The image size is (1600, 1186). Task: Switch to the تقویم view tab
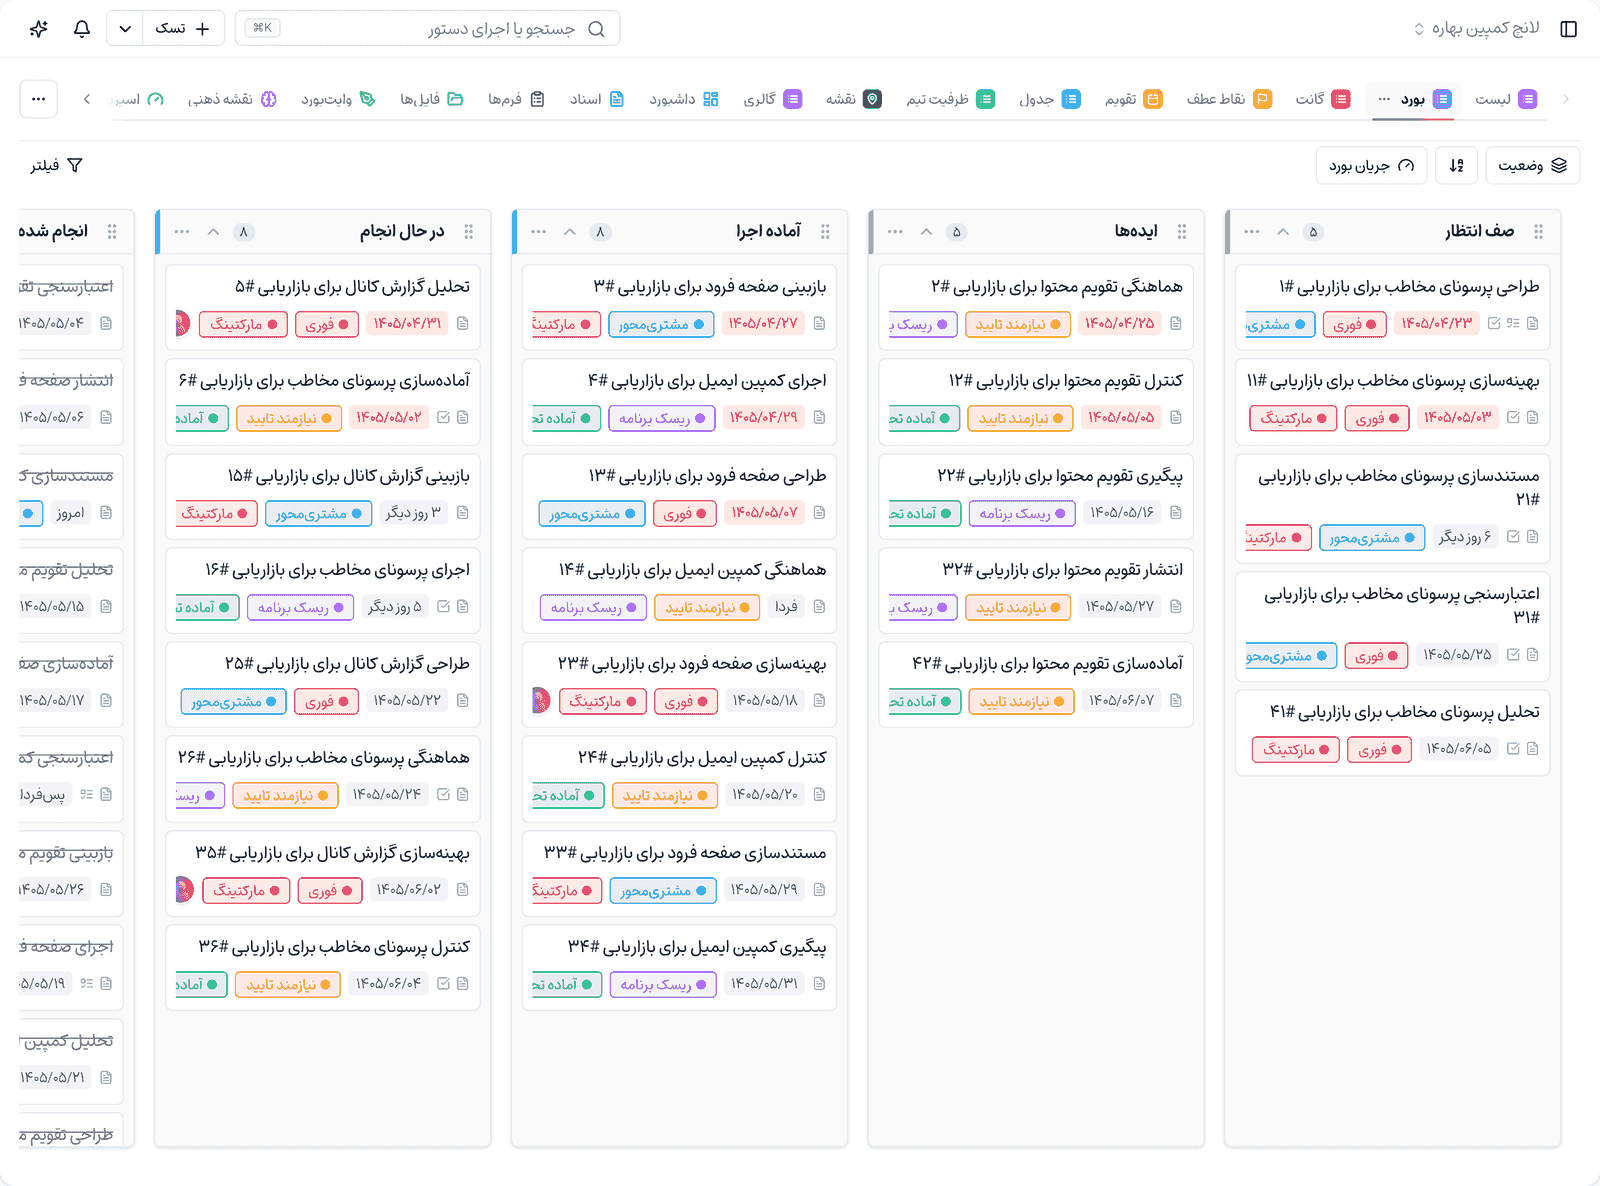coord(1133,99)
